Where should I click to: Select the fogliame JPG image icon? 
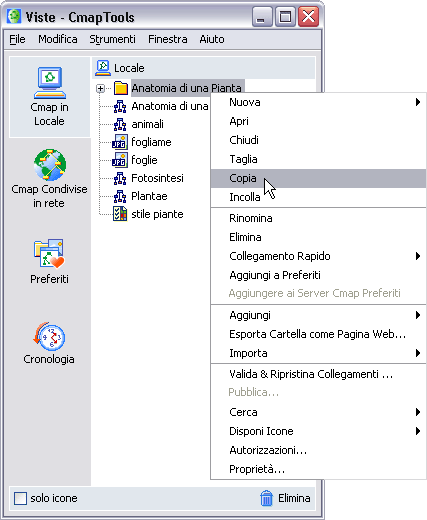(120, 142)
